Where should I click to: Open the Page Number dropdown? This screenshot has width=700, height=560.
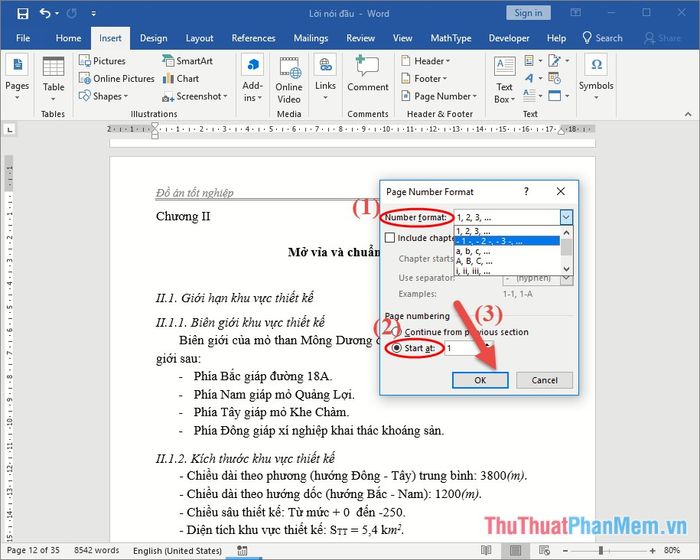[x=444, y=96]
